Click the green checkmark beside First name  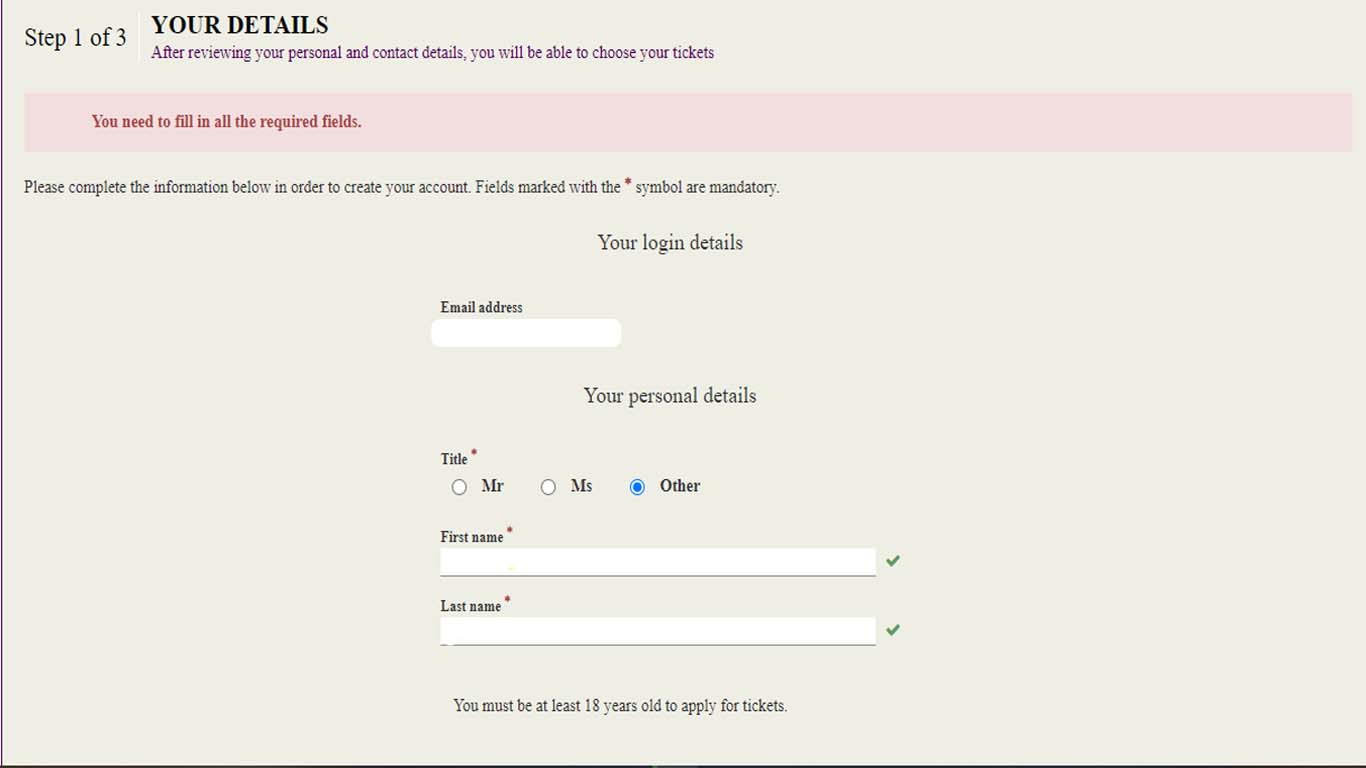pos(893,561)
